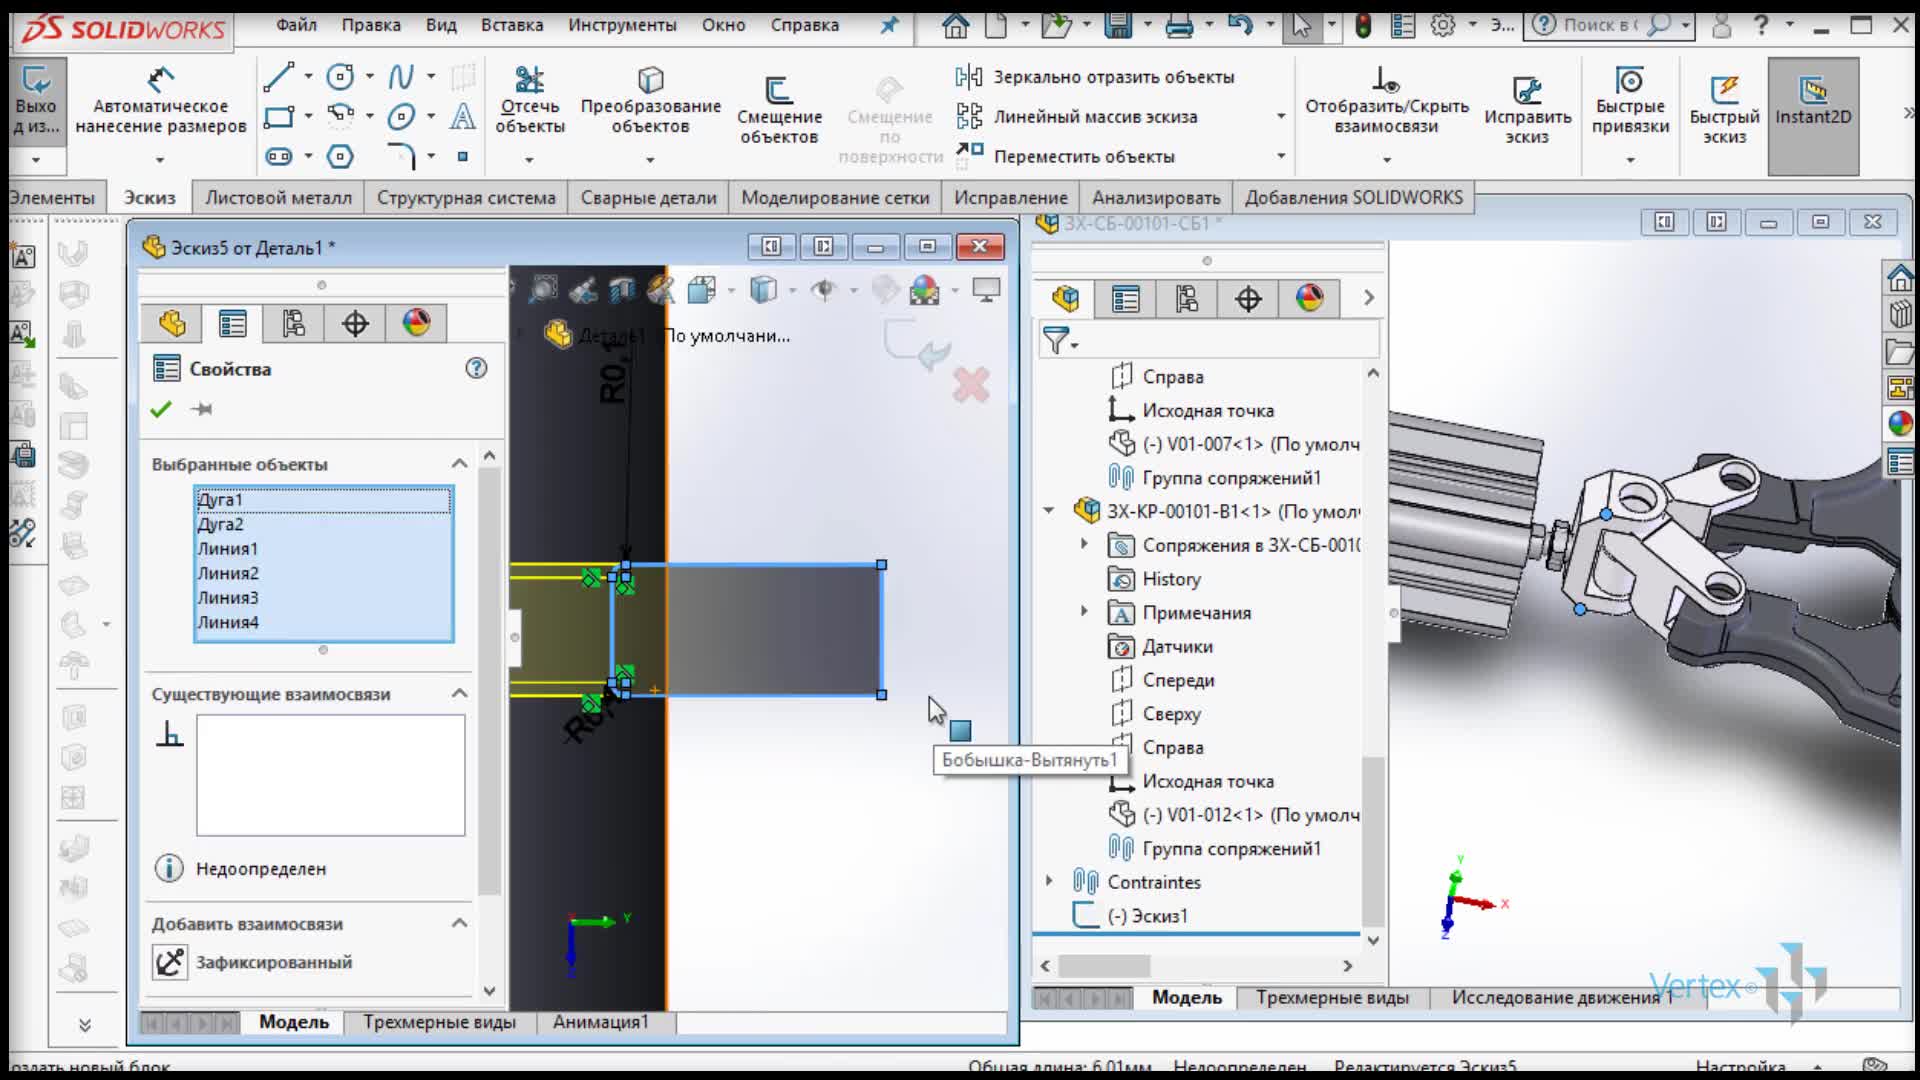Pin the Свойства property panel

coord(202,409)
